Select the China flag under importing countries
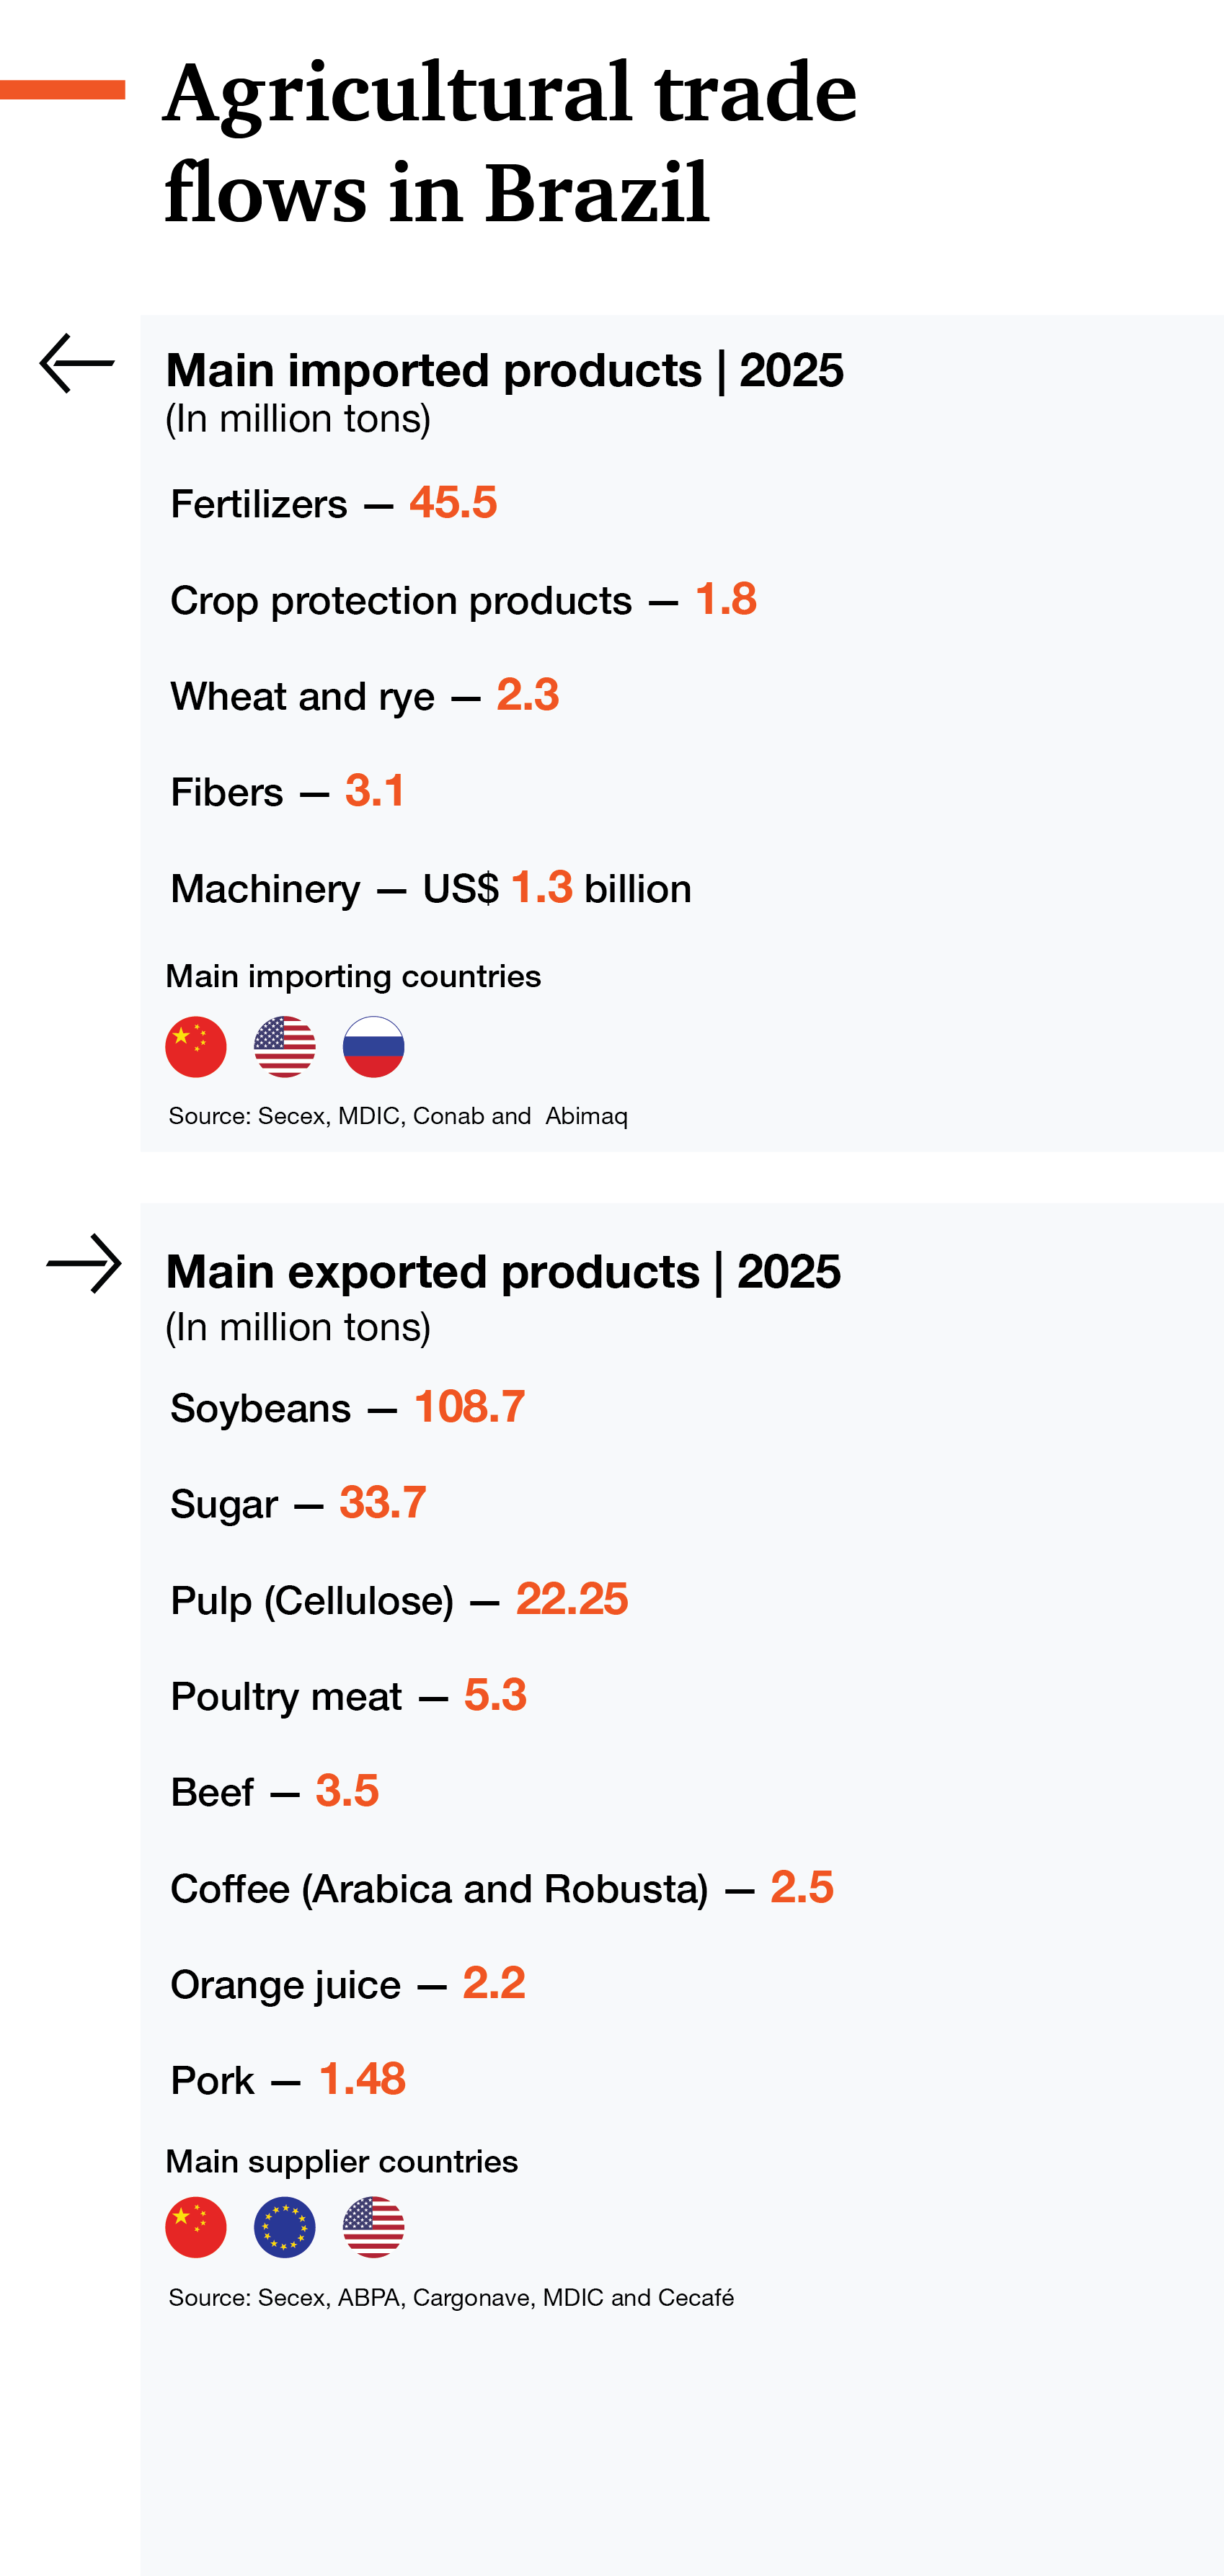 (x=196, y=1047)
